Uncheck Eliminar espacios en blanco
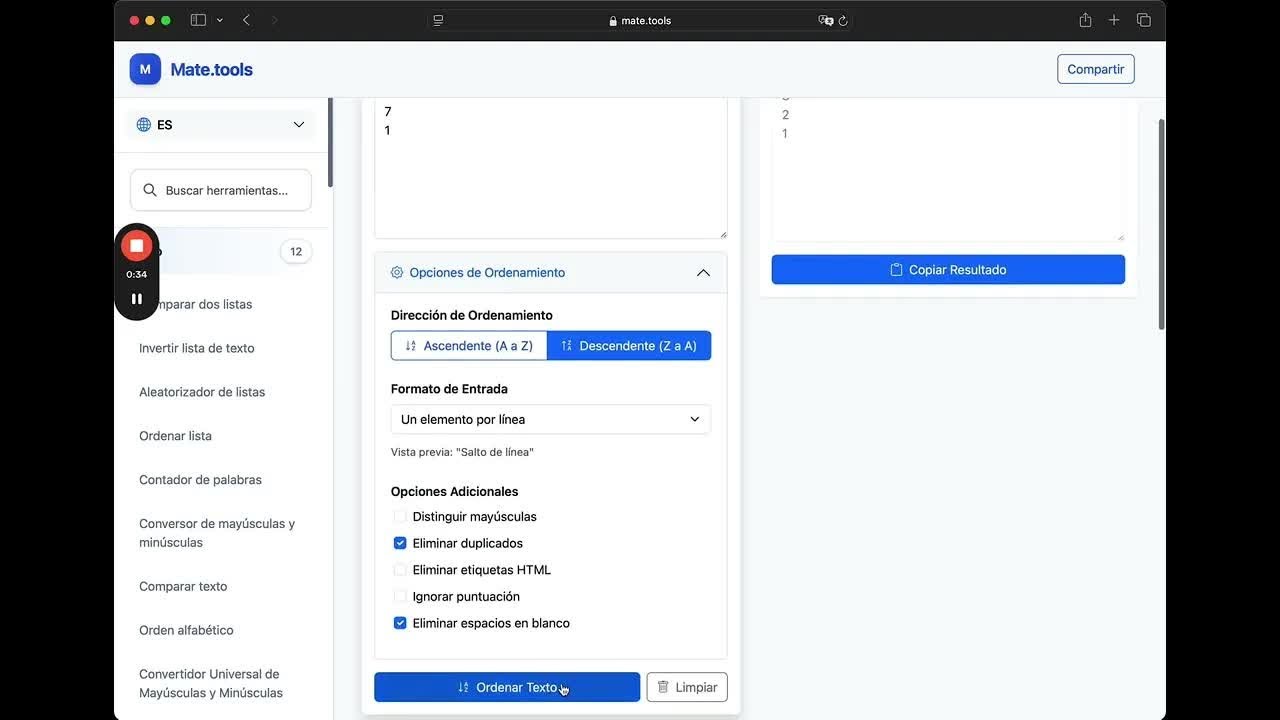This screenshot has height=720, width=1280. [x=400, y=623]
